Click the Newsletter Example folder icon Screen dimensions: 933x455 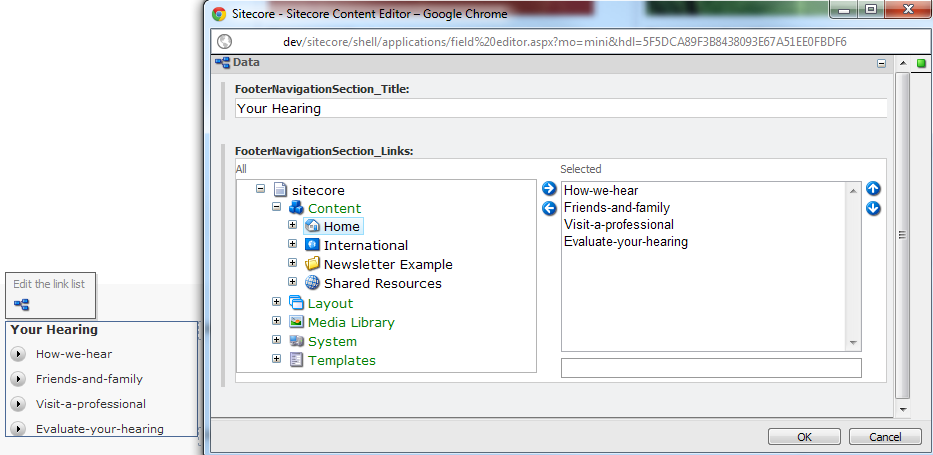click(312, 263)
